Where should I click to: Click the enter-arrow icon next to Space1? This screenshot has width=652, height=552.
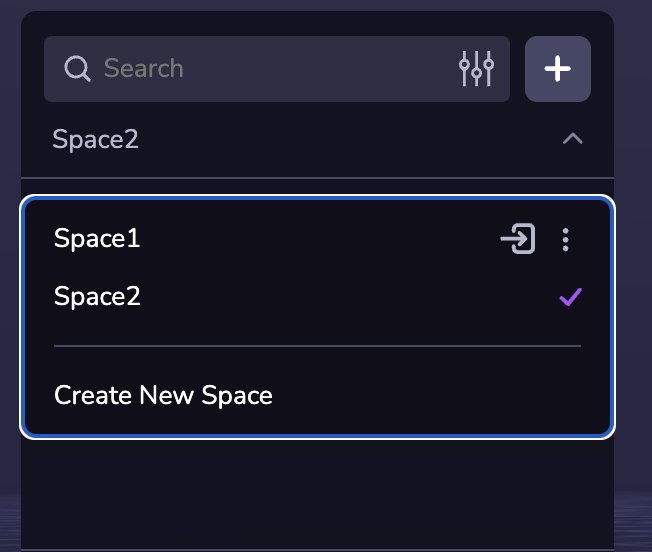coord(517,239)
